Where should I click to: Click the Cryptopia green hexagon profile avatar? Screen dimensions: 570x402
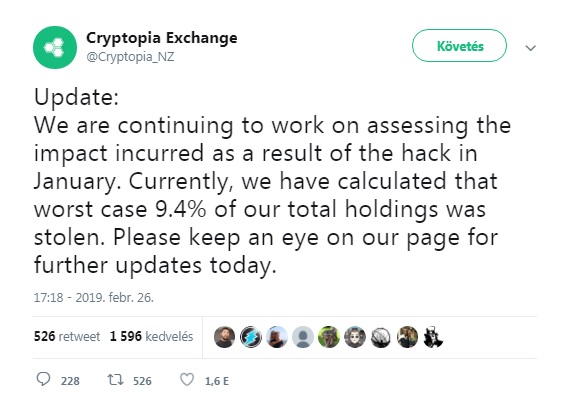[x=55, y=47]
